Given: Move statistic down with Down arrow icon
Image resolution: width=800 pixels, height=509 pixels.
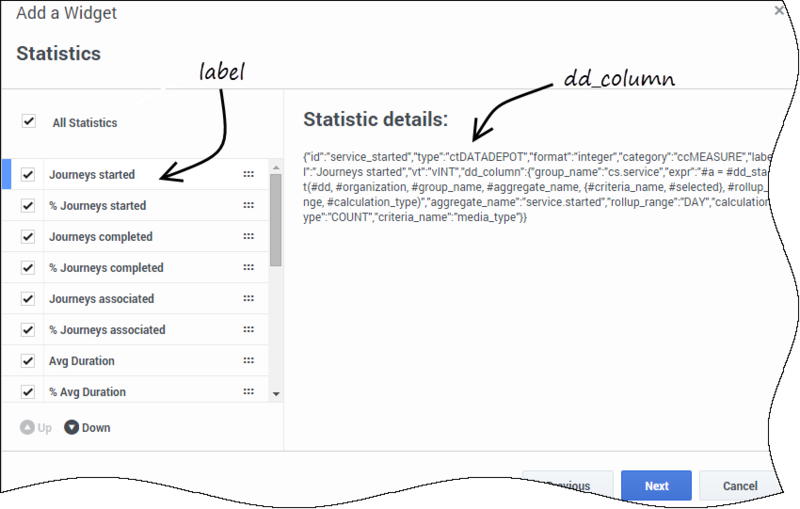Looking at the screenshot, I should [x=71, y=427].
